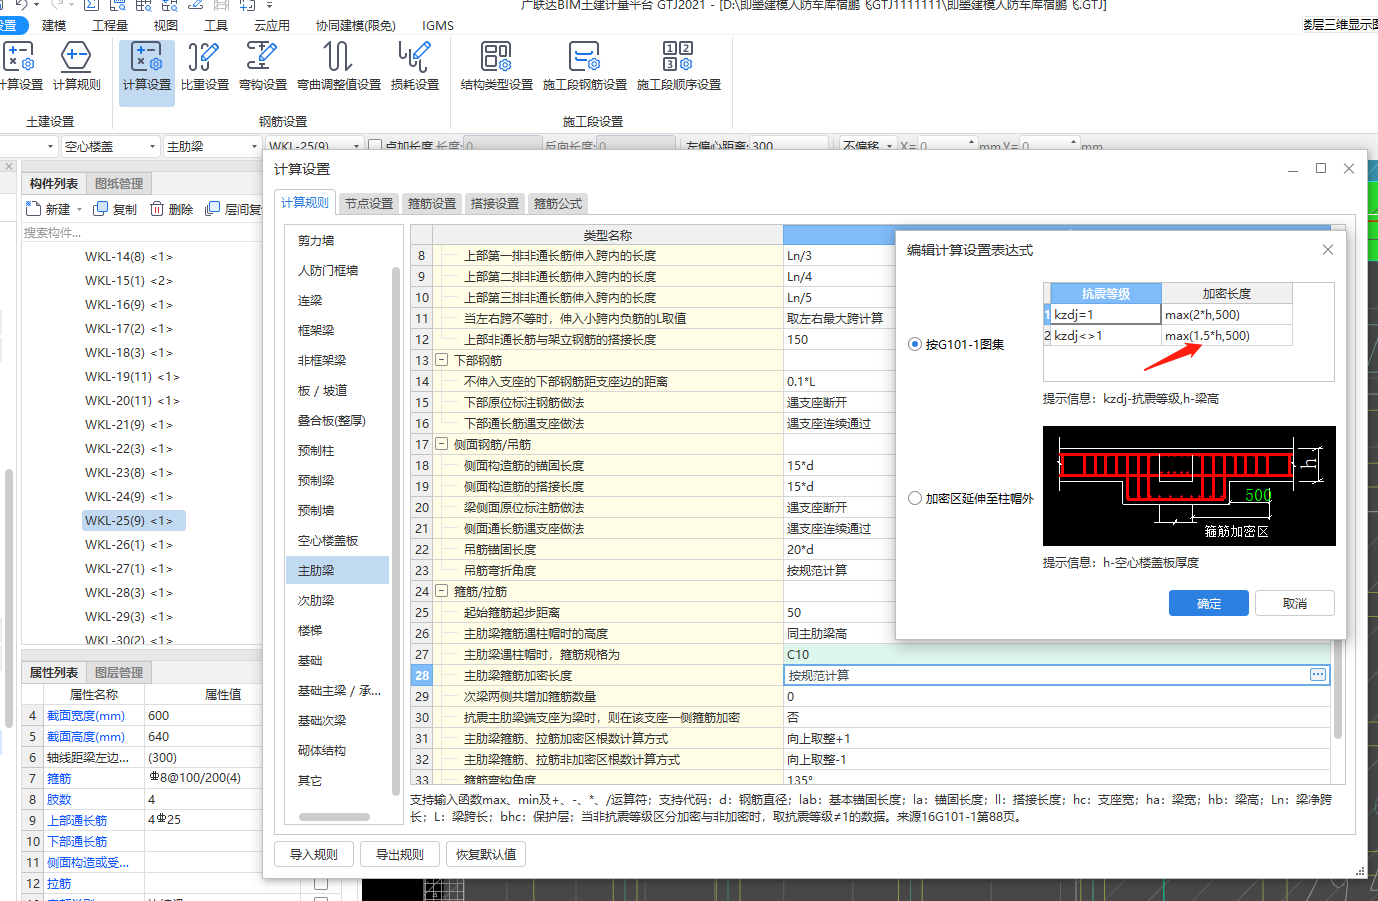Click the 层间复制 icon
The image size is (1378, 901).
[x=212, y=209]
